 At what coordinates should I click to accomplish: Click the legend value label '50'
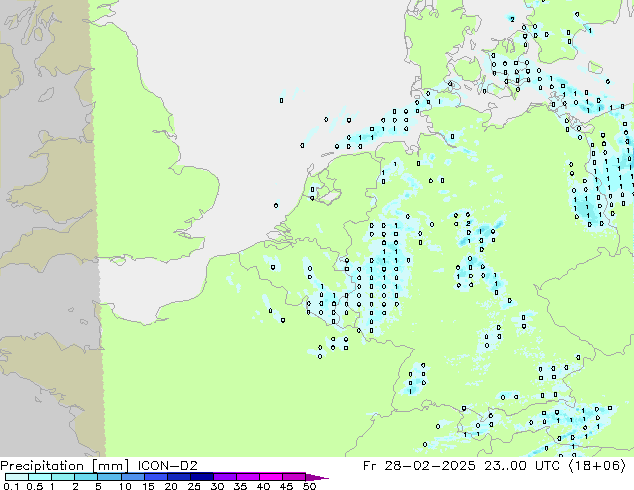pyautogui.click(x=309, y=486)
